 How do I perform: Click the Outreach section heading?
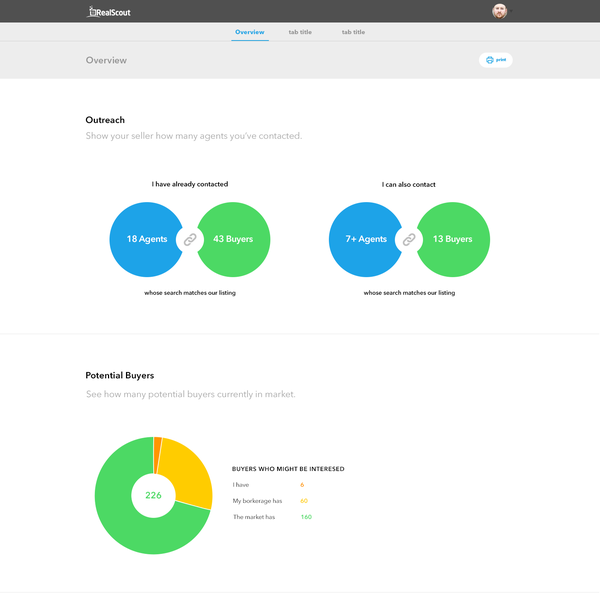point(105,120)
